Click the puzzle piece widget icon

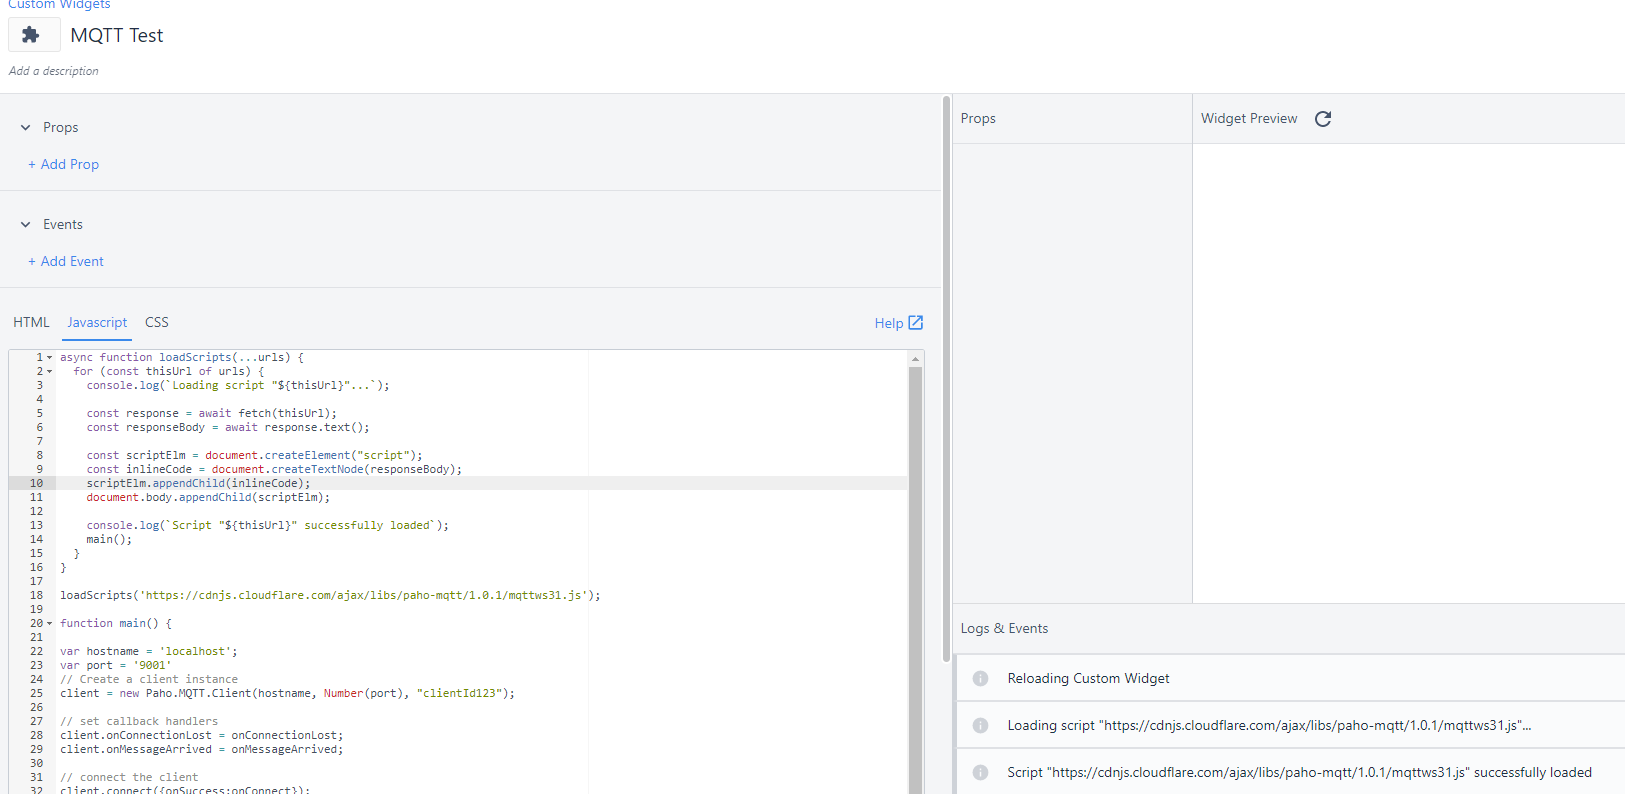(x=31, y=35)
